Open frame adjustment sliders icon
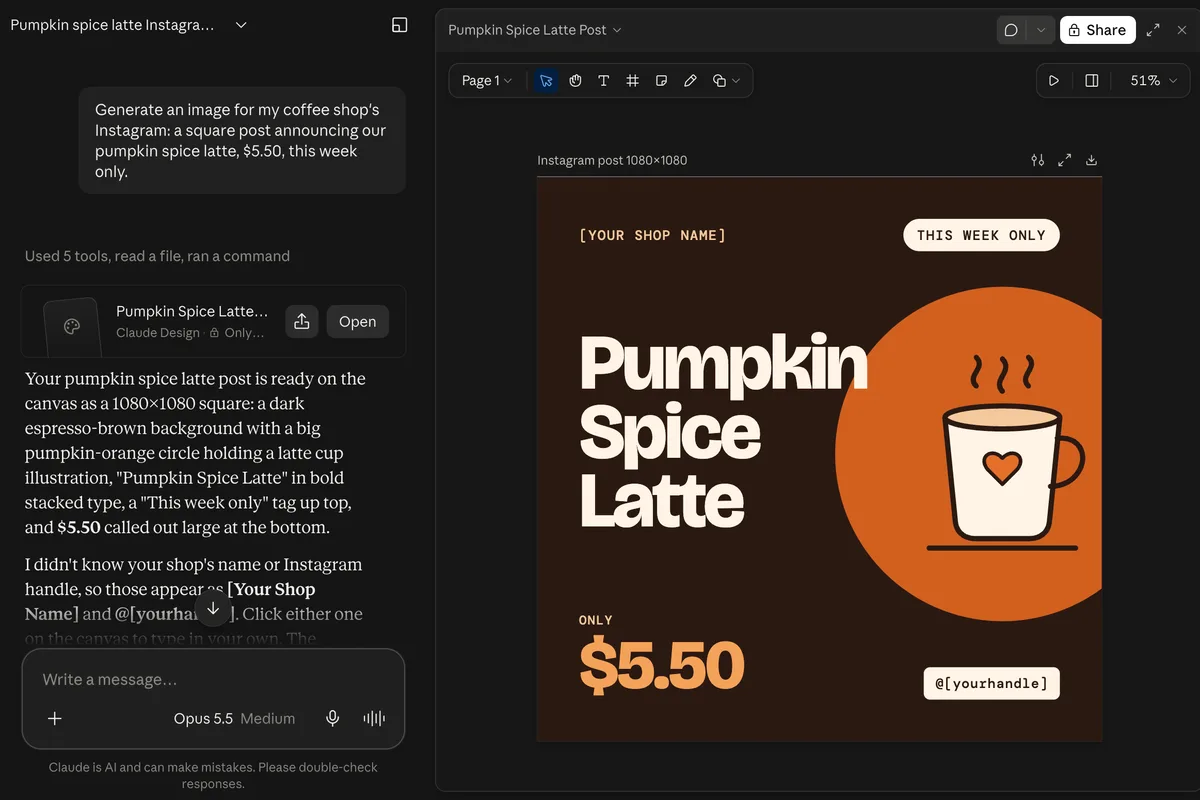Screen dimensions: 1200x800 tap(1038, 160)
